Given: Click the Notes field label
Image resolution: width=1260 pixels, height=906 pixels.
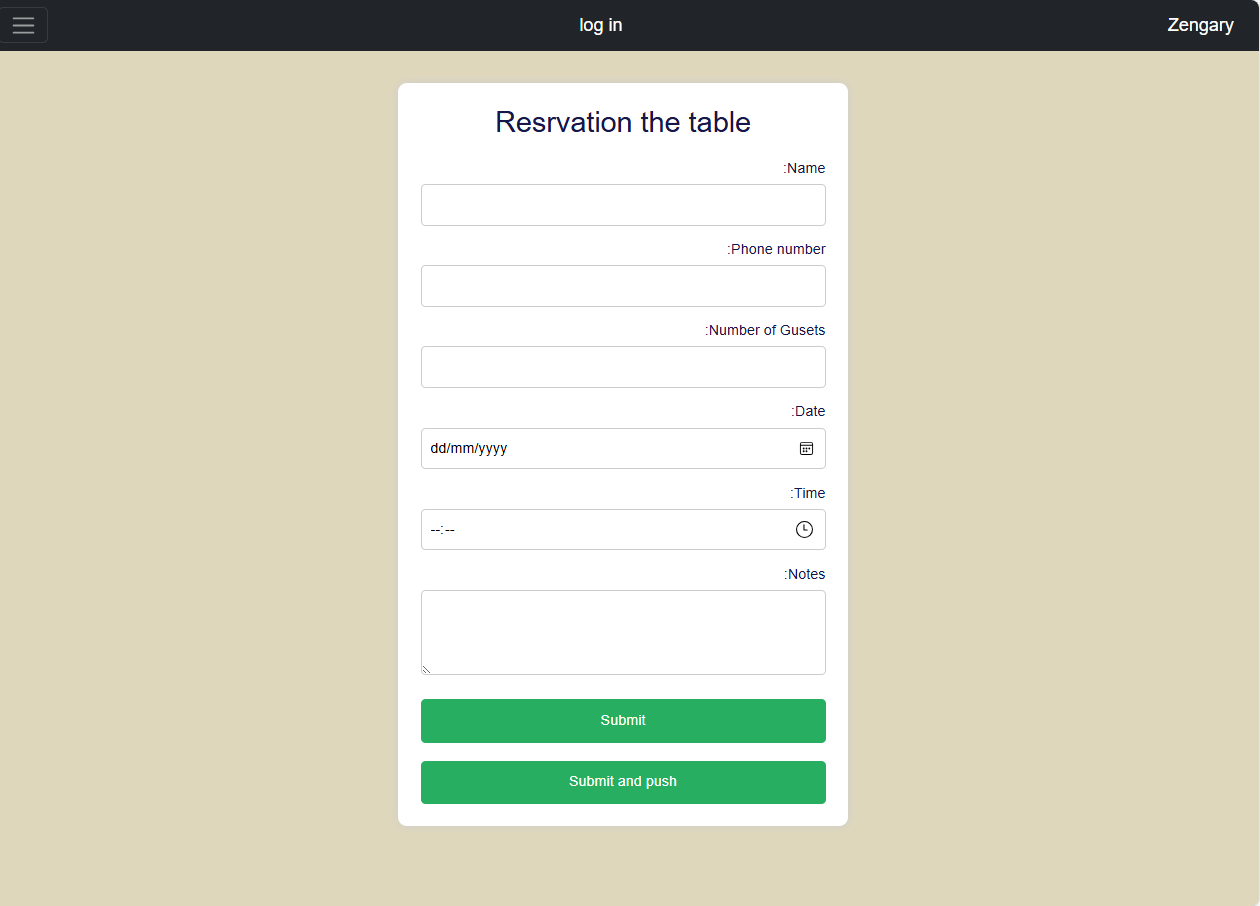Looking at the screenshot, I should tap(804, 574).
